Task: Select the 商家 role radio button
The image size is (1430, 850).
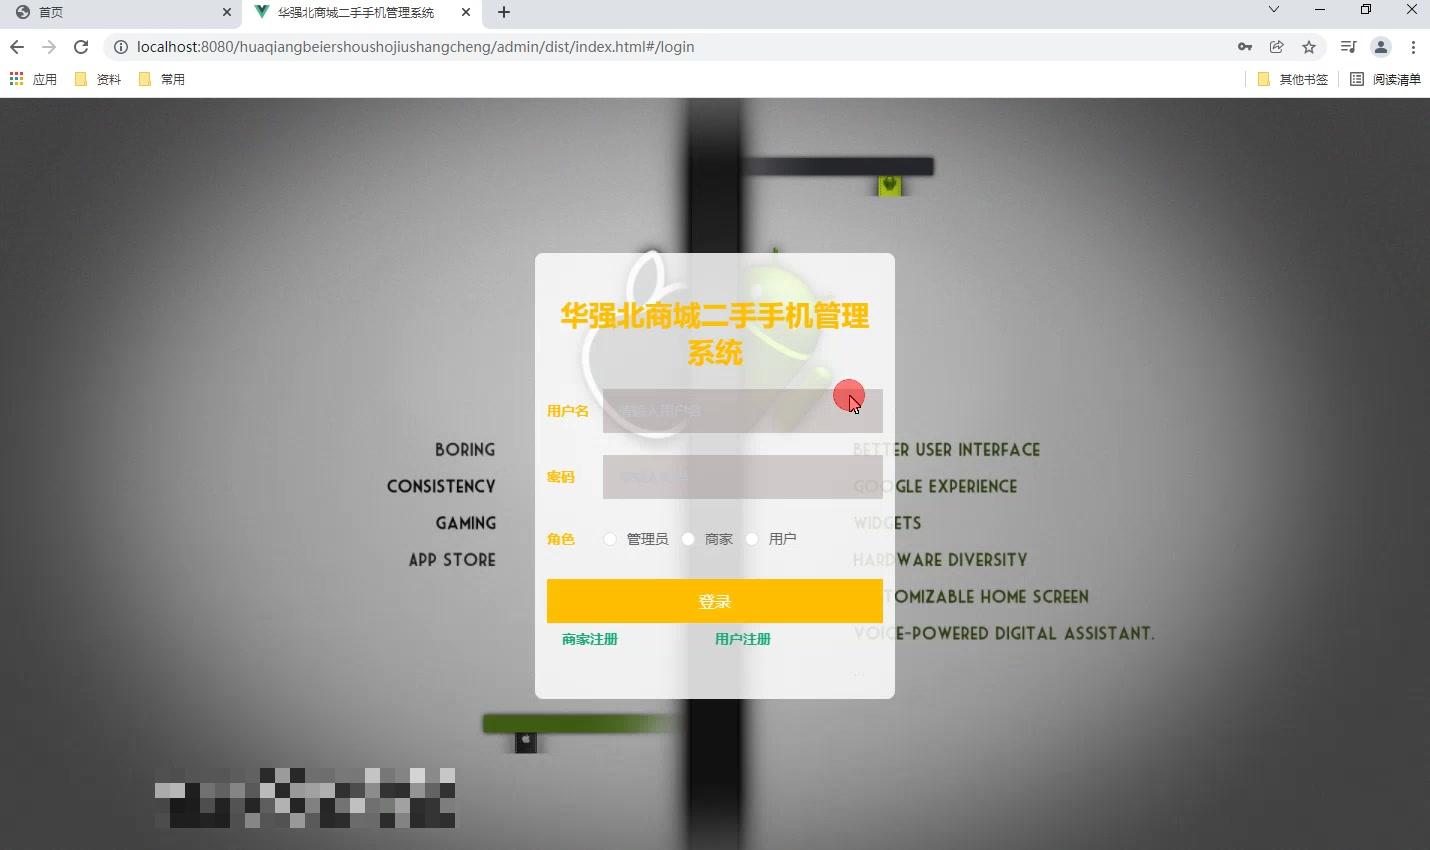Action: pos(688,539)
